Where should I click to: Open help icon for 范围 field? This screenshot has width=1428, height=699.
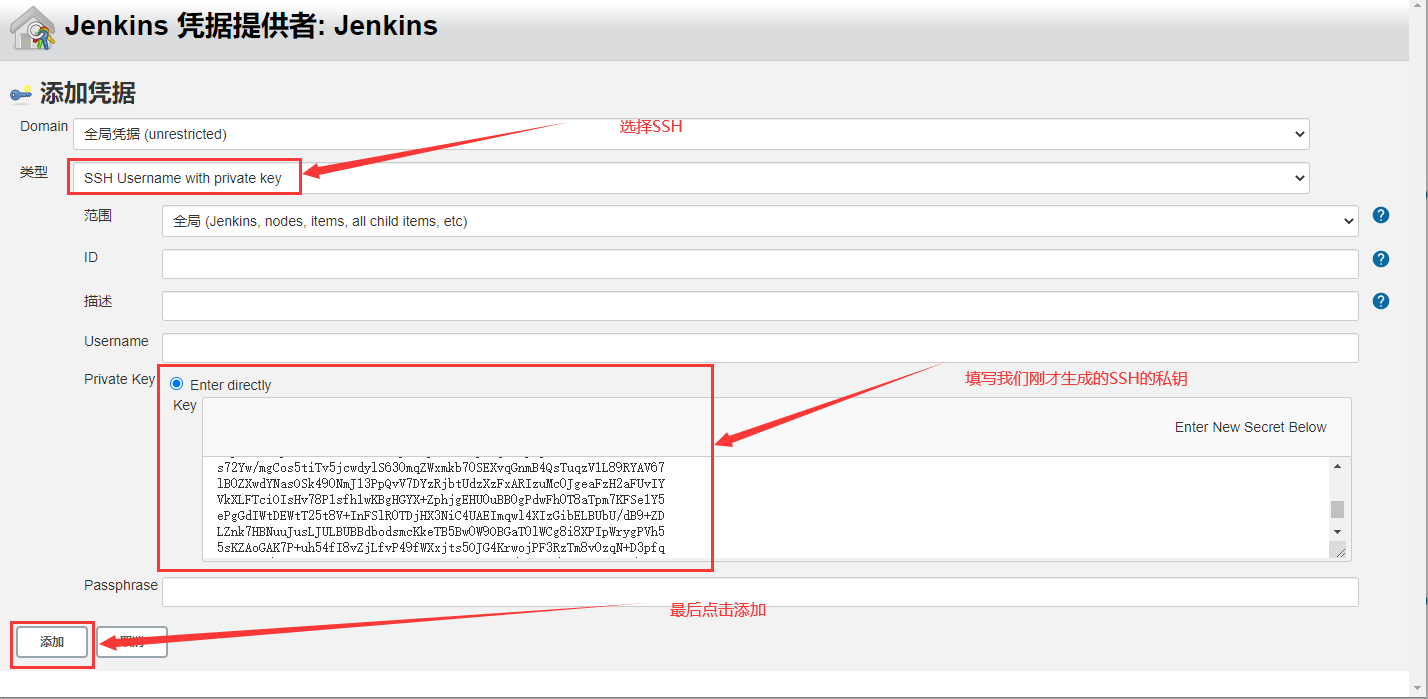(1381, 215)
